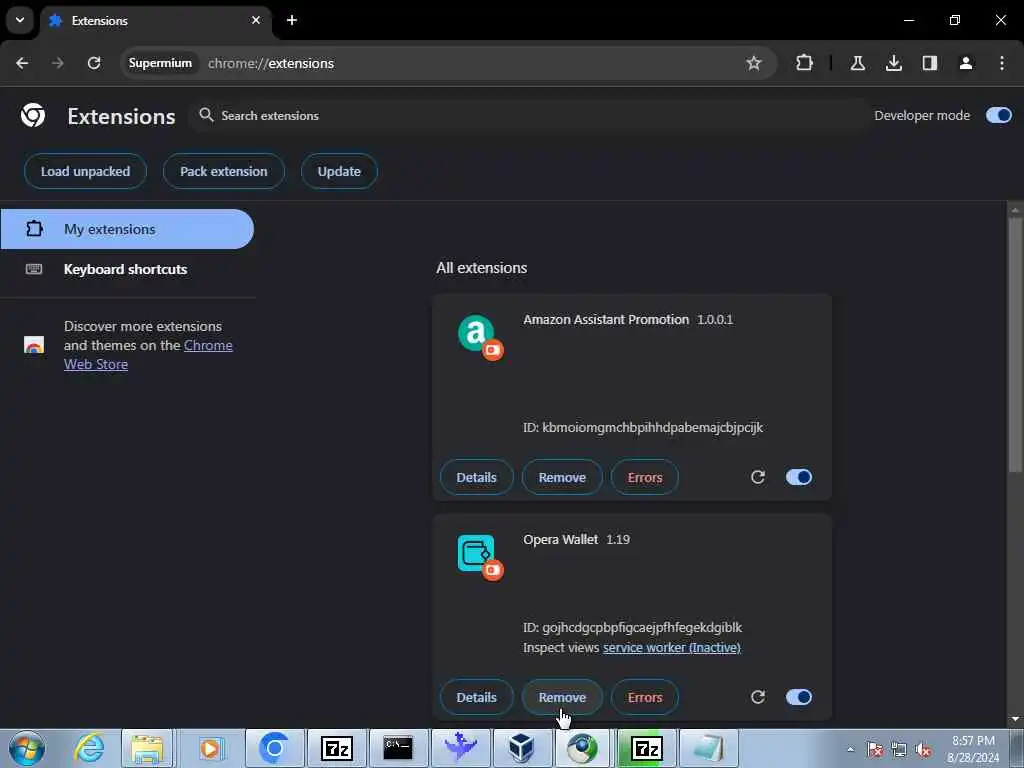The width and height of the screenshot is (1024, 768).
Task: Open Details for Opera Wallet
Action: point(477,697)
